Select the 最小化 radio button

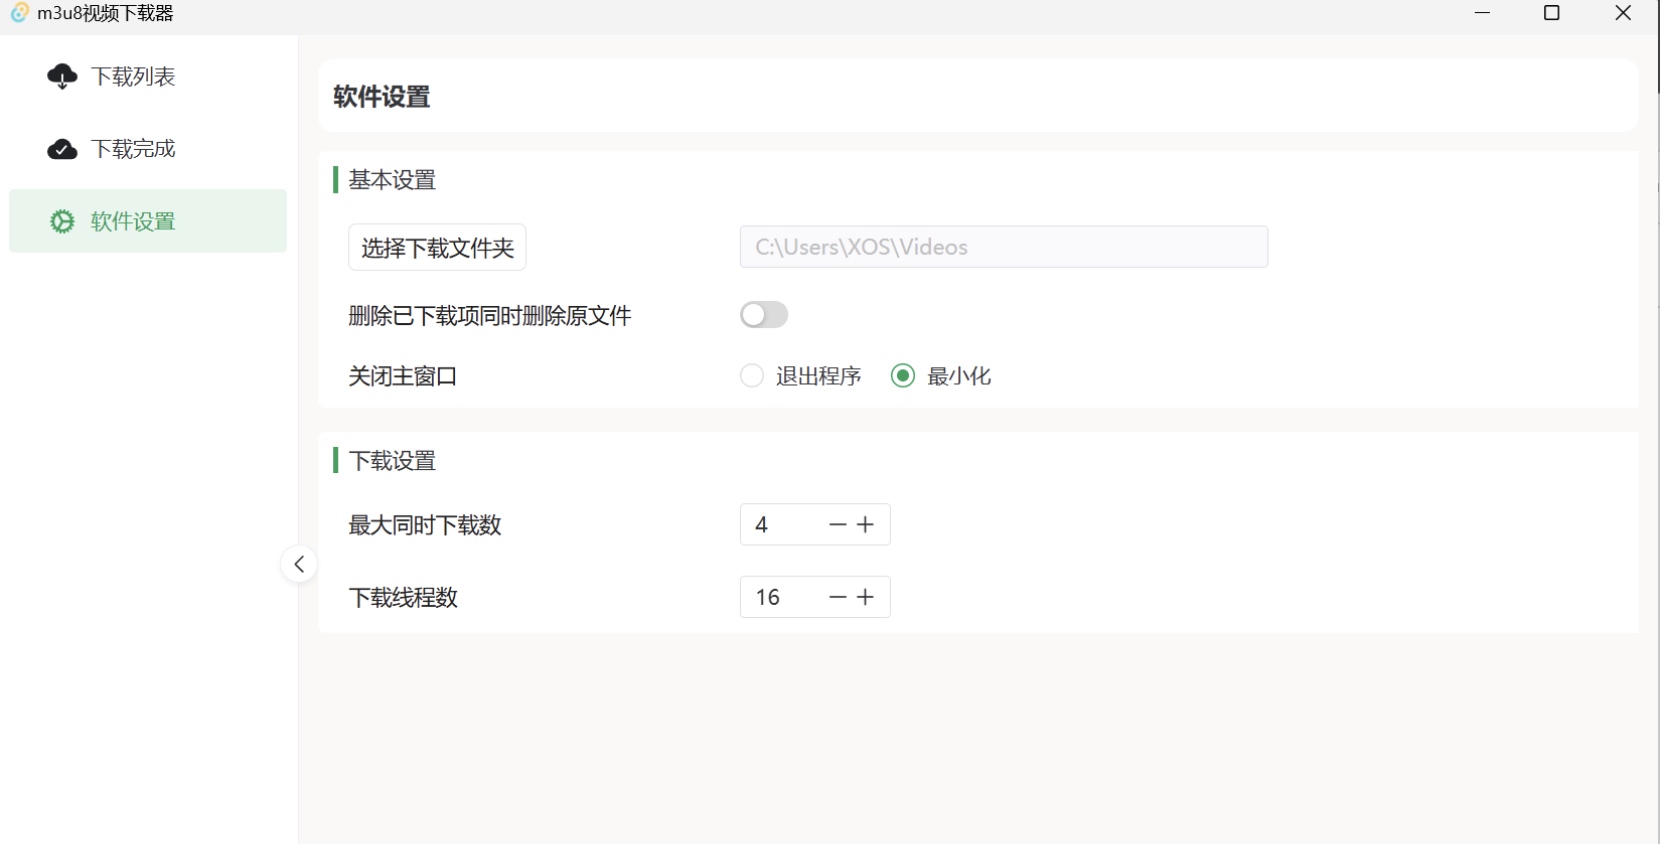click(903, 376)
